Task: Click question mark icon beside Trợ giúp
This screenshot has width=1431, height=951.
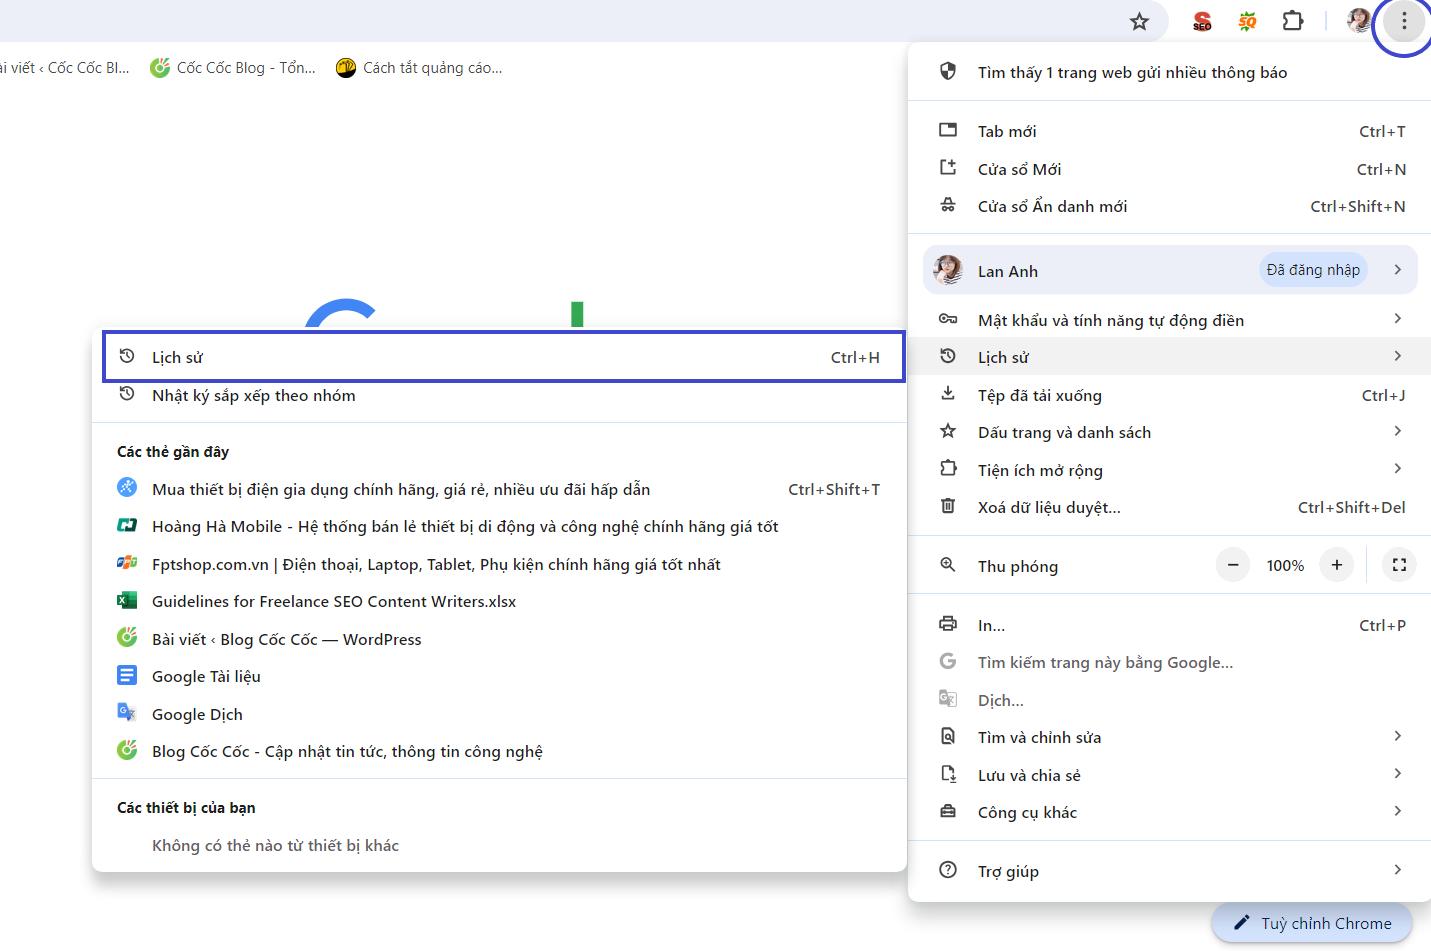Action: point(948,870)
